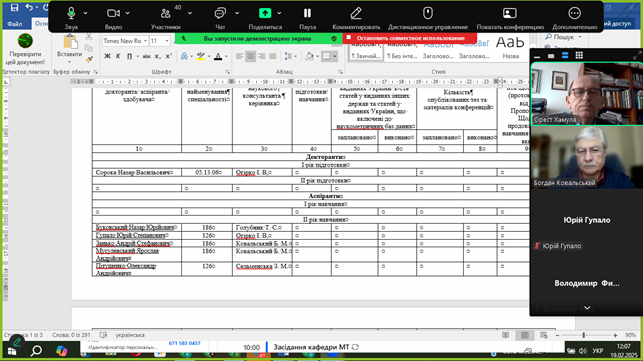Toggle italic К formatting
Viewport: 643px width, 361px height.
118,56
